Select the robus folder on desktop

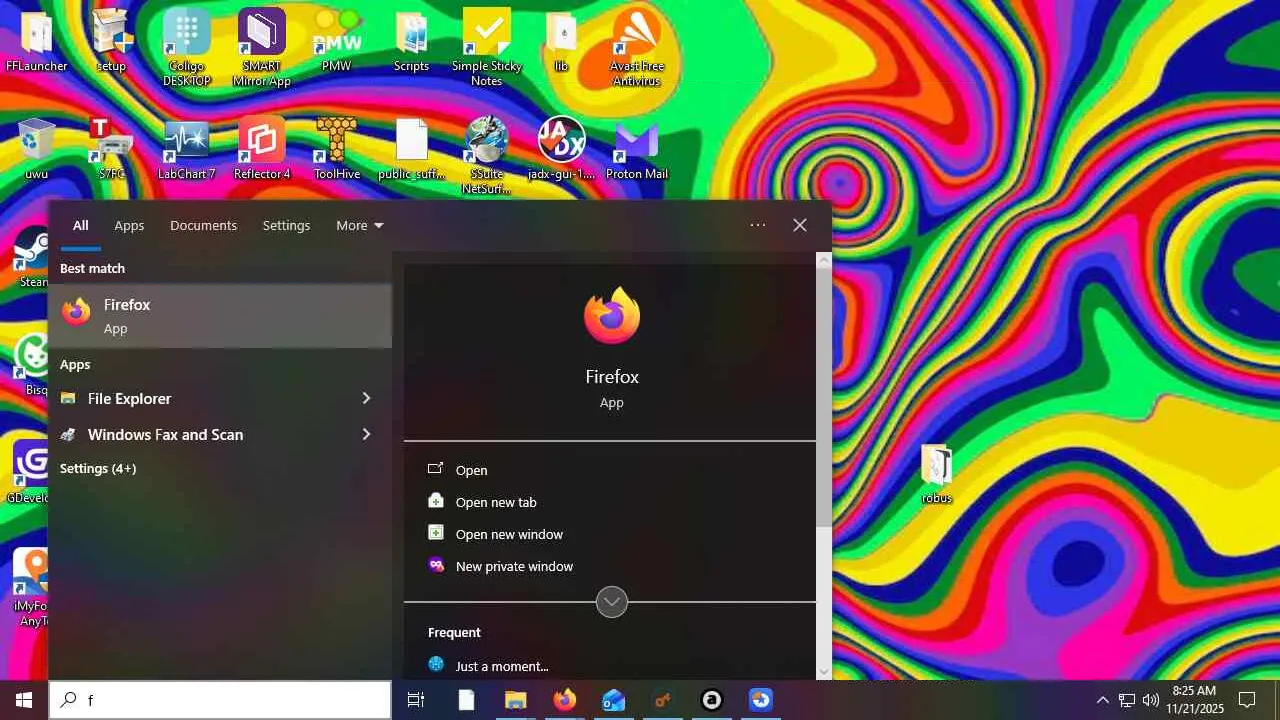click(x=937, y=474)
